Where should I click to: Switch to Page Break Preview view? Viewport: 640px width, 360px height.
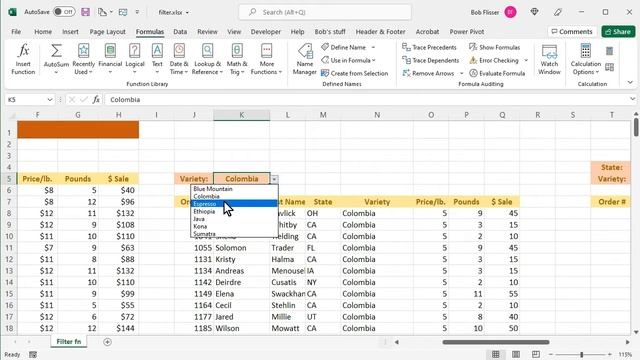(536, 354)
